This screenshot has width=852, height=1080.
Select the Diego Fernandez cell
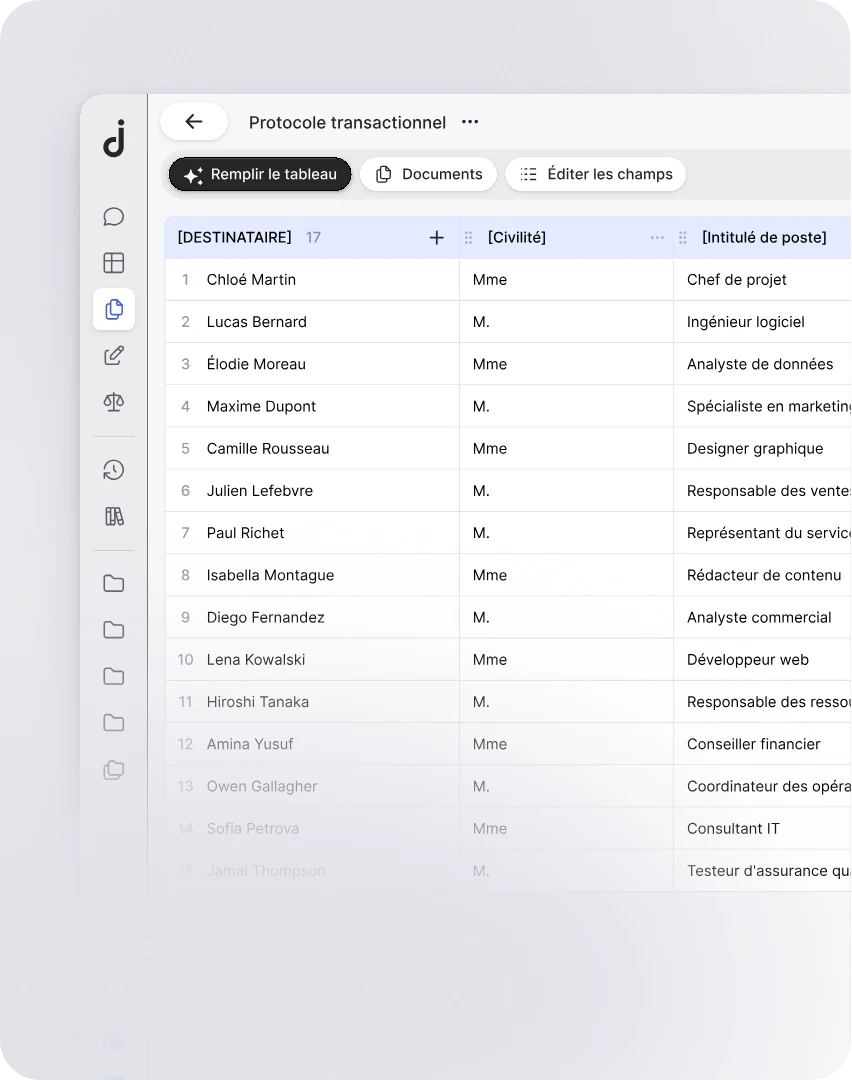coord(312,617)
